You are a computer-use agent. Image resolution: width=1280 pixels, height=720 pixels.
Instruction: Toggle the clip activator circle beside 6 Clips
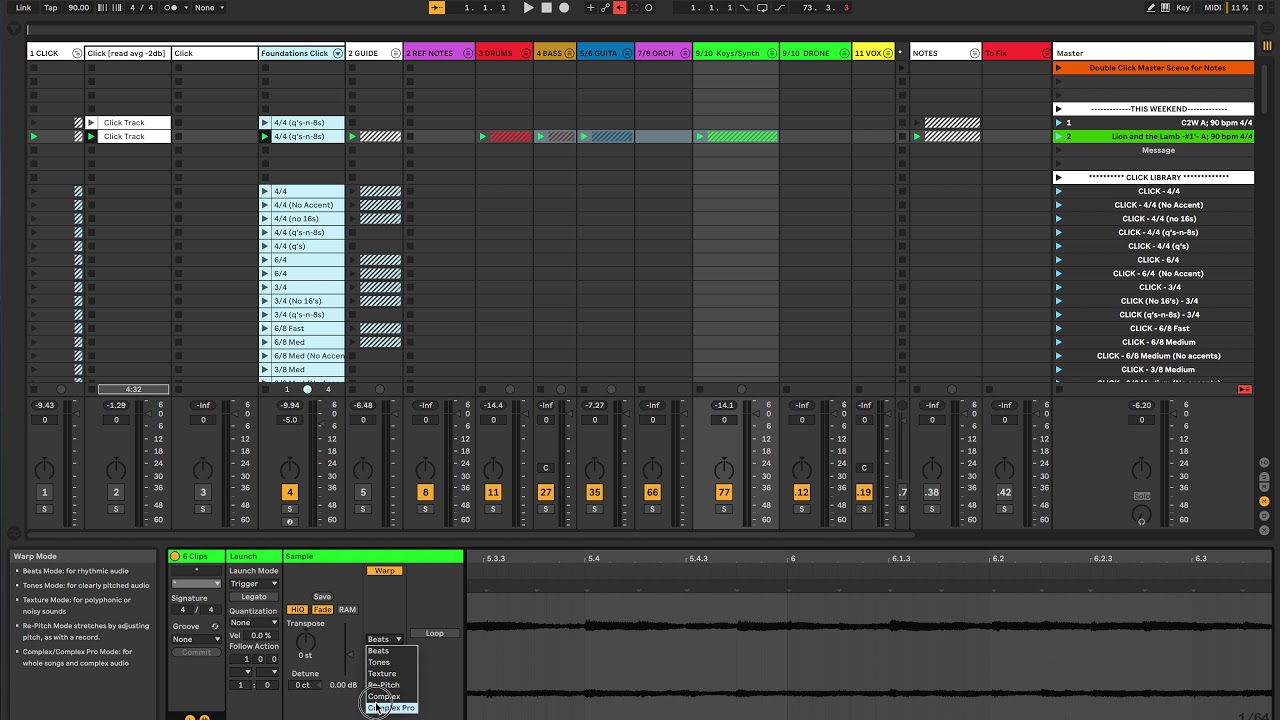tap(175, 556)
